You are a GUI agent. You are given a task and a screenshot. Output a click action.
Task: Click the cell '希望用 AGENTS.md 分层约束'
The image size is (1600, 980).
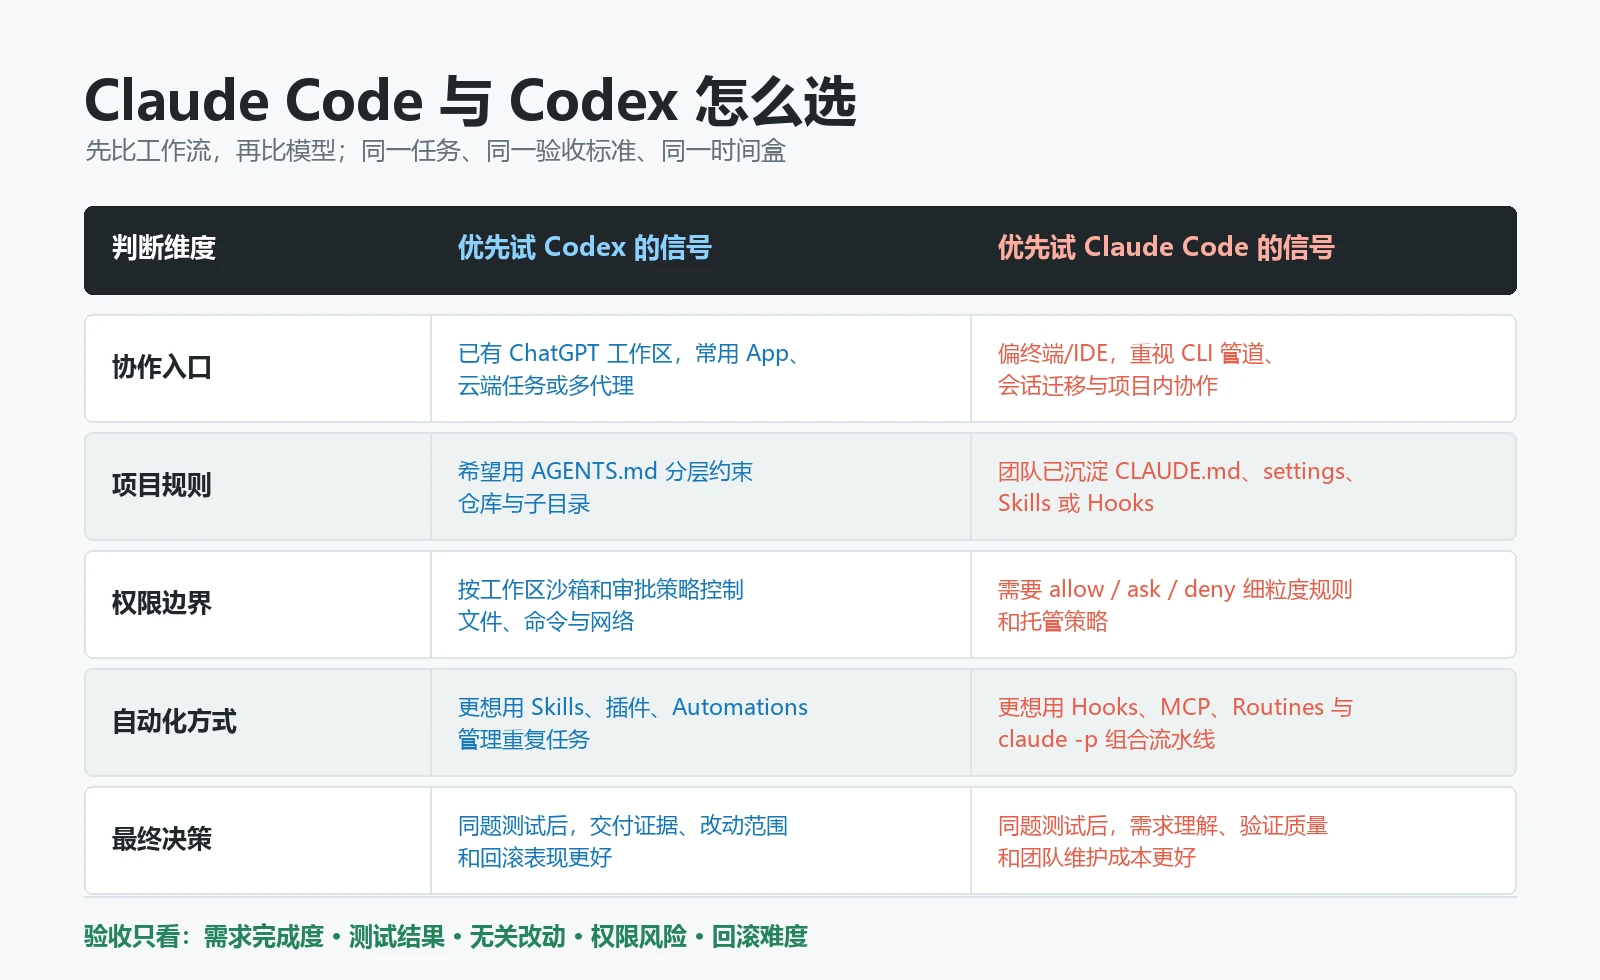(x=701, y=487)
